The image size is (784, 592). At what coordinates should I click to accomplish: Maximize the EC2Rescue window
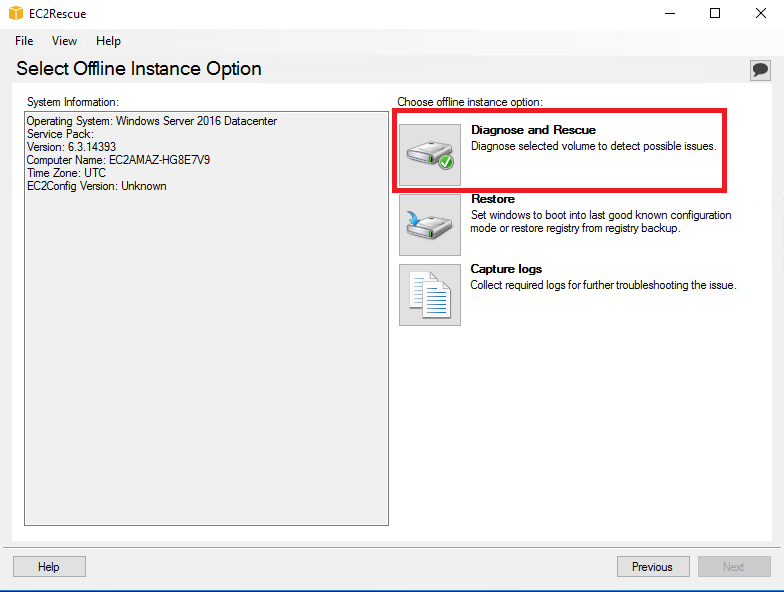(x=715, y=14)
